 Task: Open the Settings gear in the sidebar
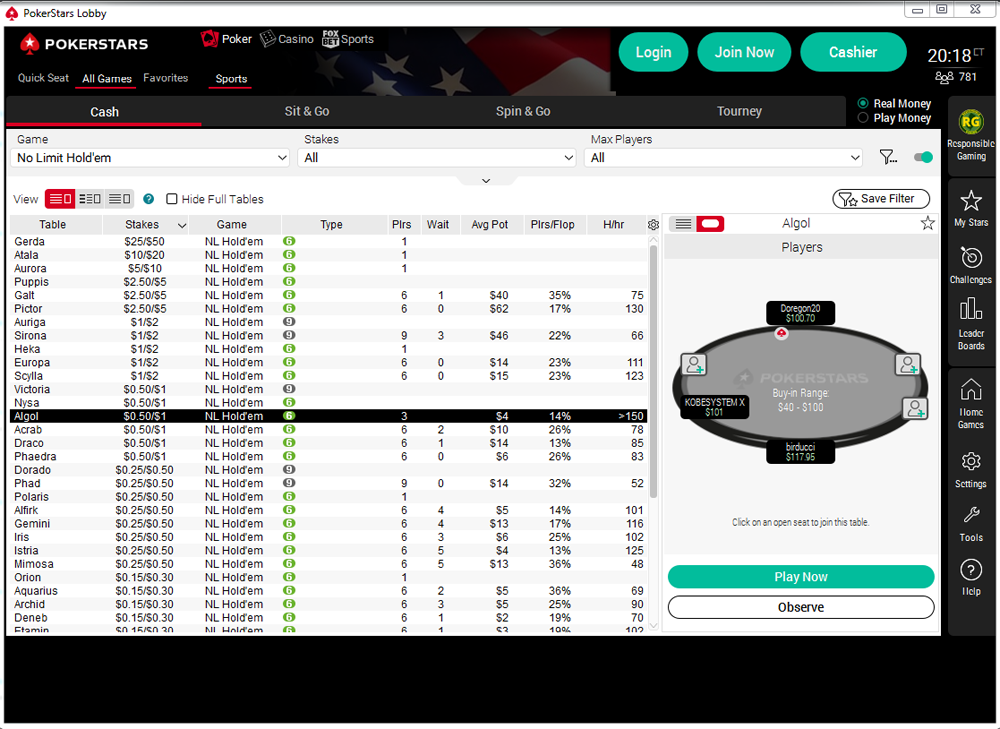tap(971, 461)
